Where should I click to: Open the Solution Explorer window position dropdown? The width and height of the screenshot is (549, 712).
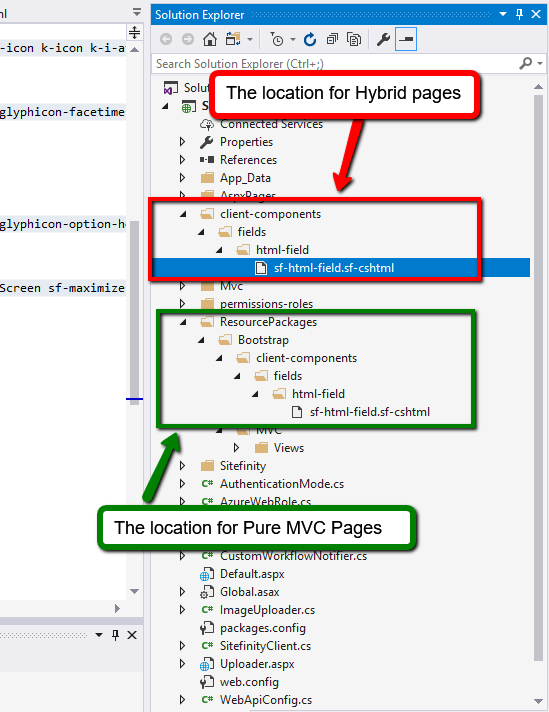coord(503,14)
